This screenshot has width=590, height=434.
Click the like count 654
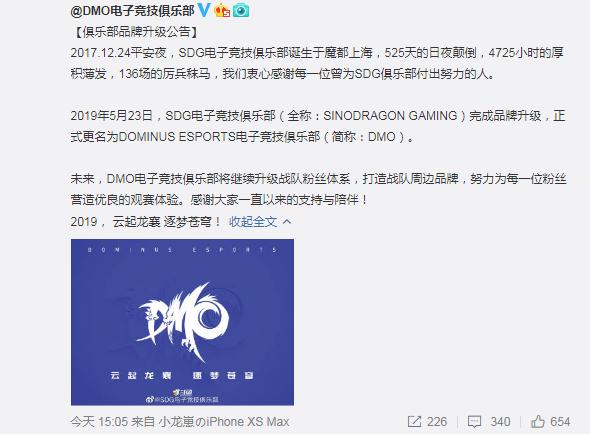pos(560,422)
